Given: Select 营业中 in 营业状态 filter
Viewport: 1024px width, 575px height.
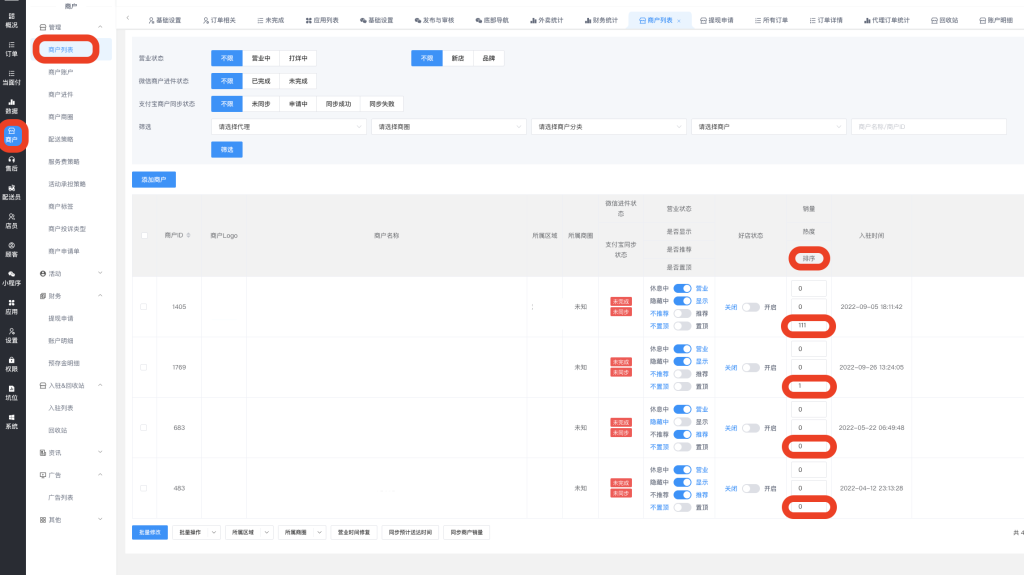Looking at the screenshot, I should coord(260,59).
